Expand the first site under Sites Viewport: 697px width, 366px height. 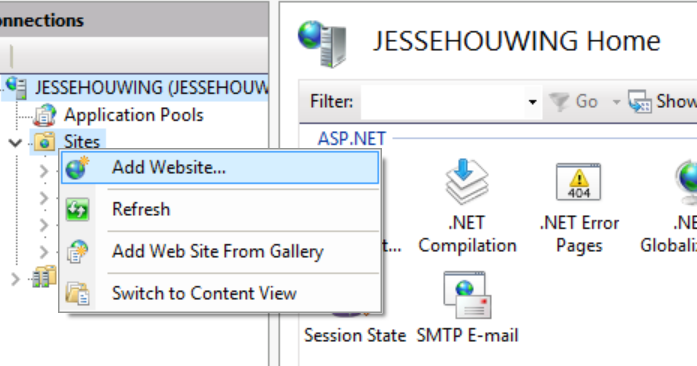coord(44,171)
